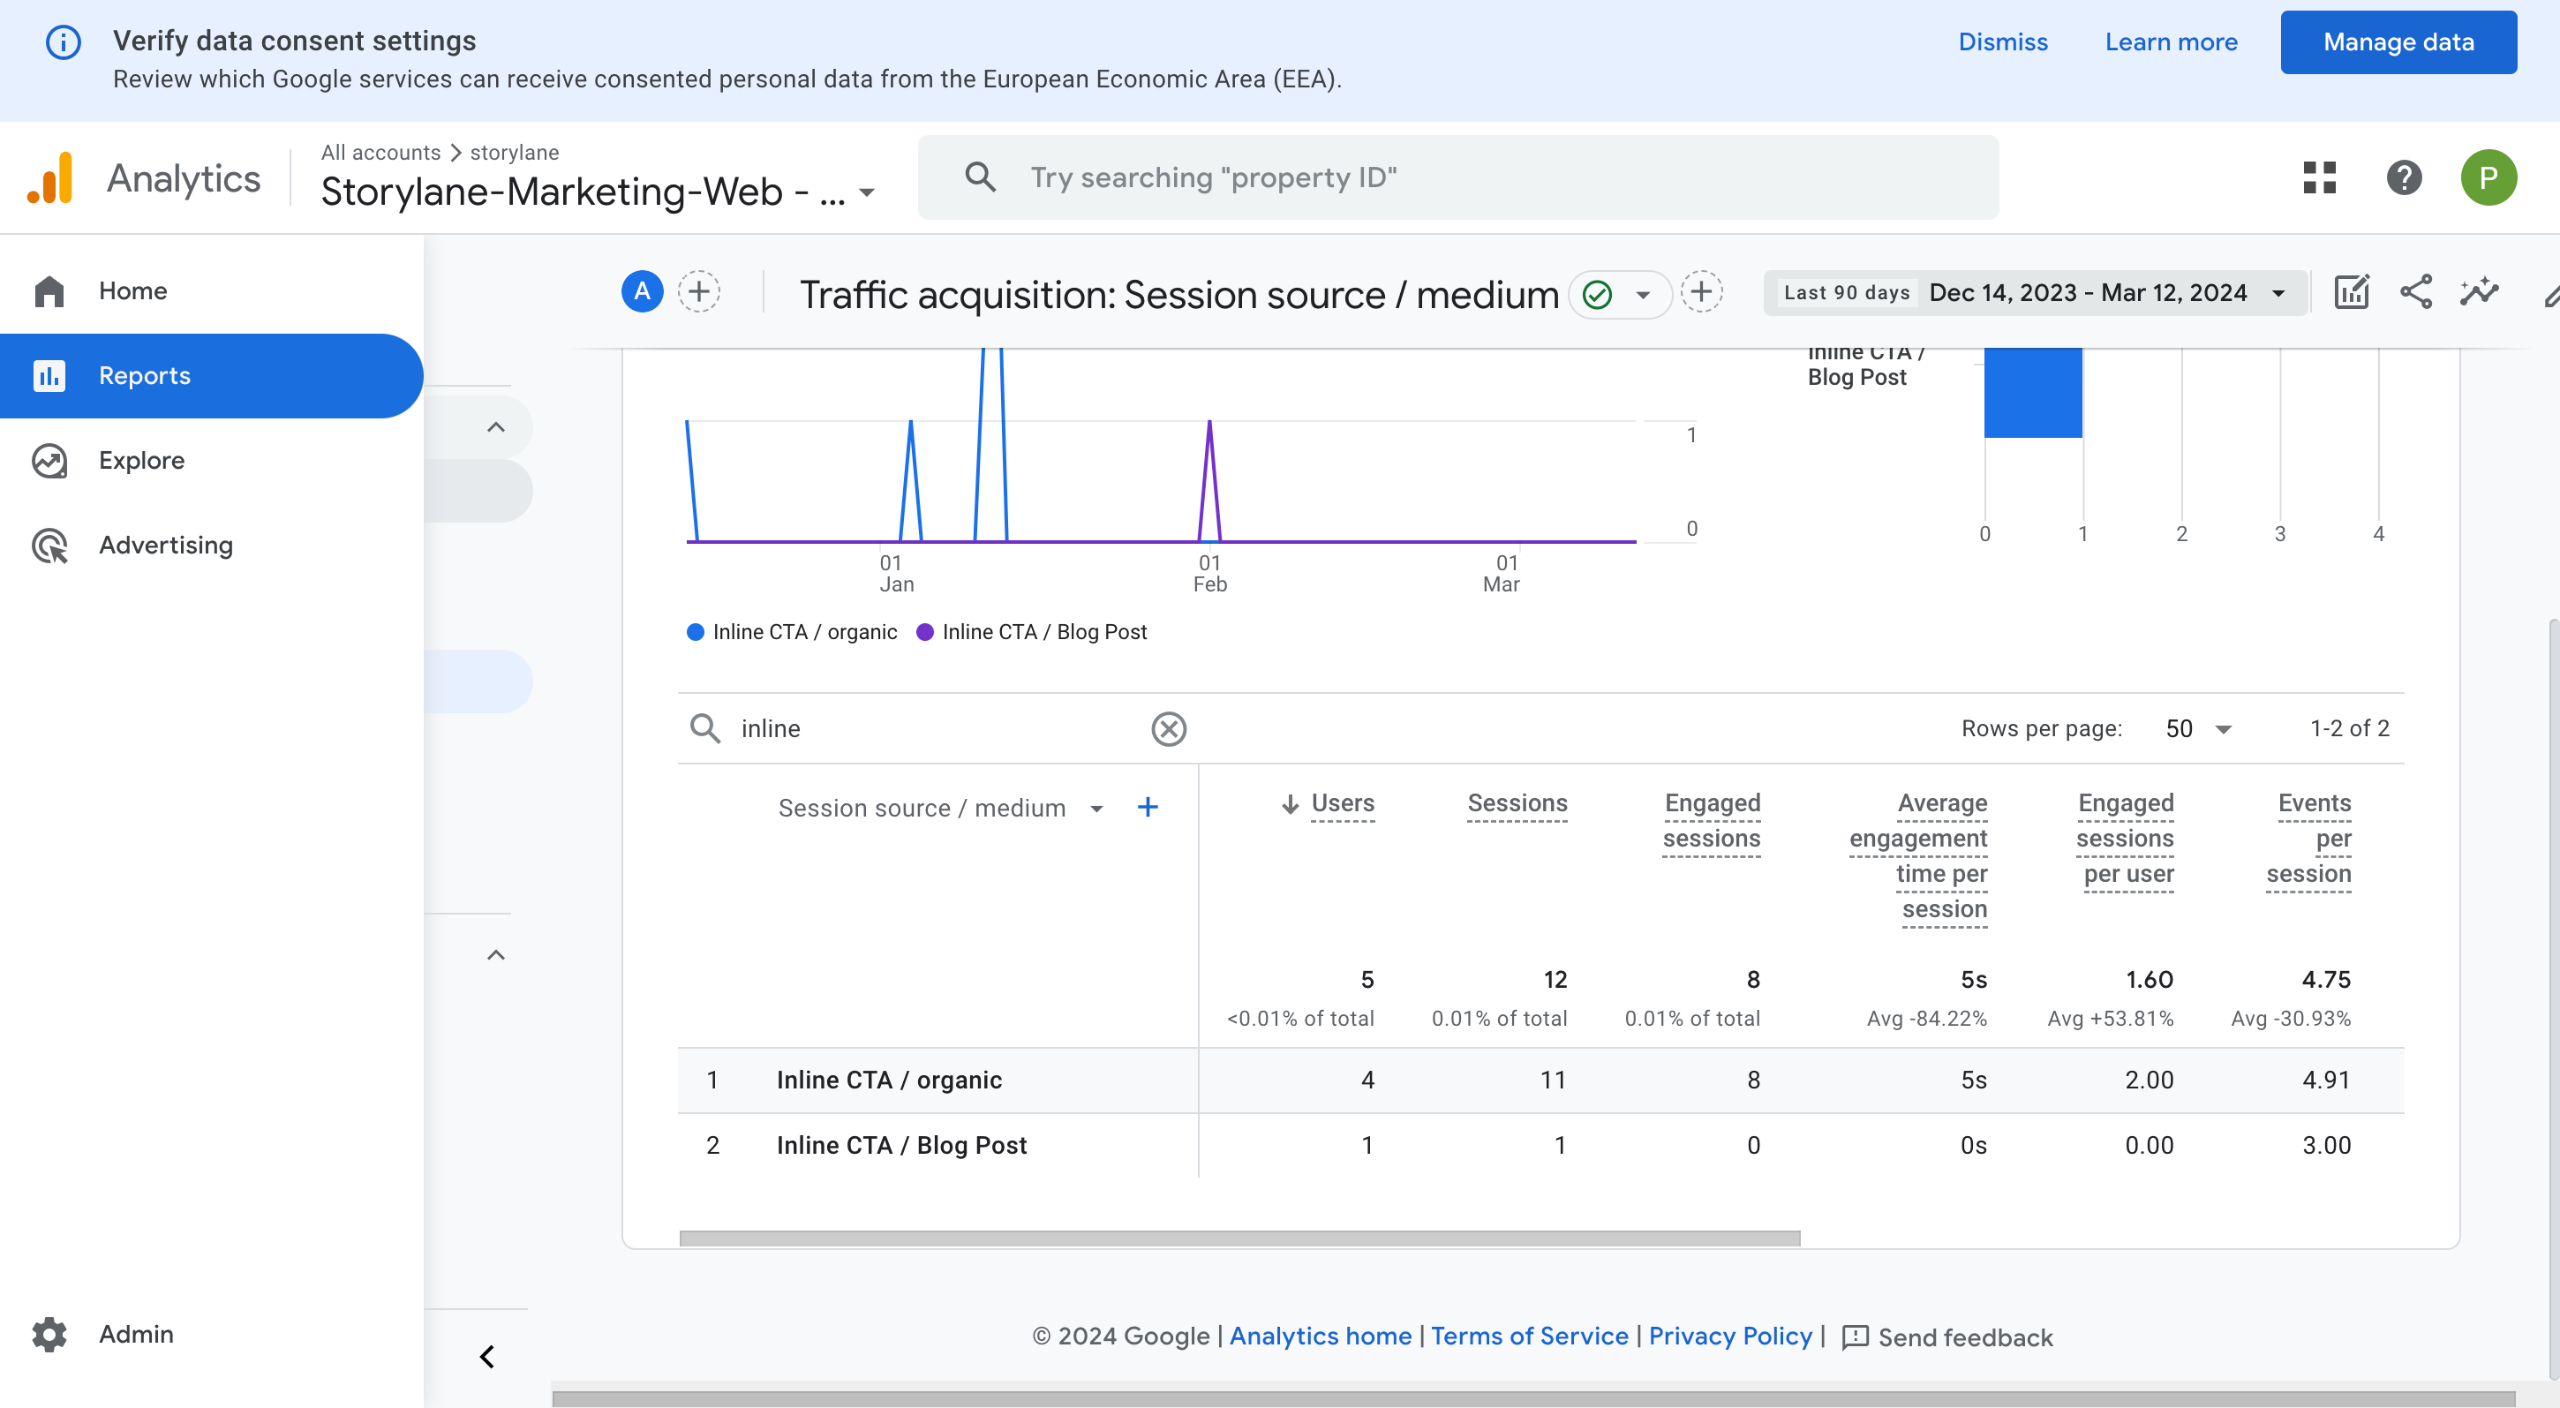Click the Send feedback icon link
Screen dimensions: 2560x1408
coord(1947,1337)
